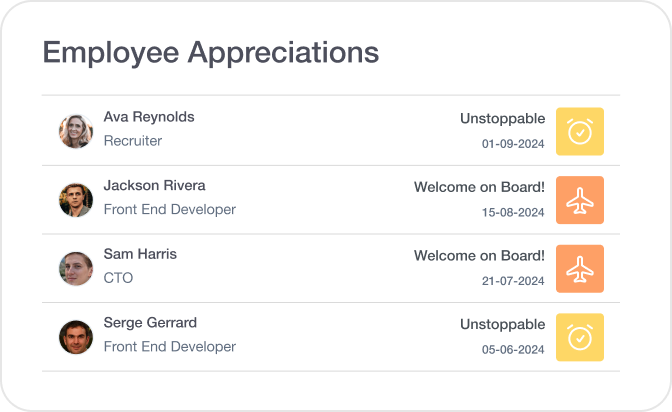Open Jackson Rivera's profile photo
The width and height of the screenshot is (672, 412).
(76, 200)
